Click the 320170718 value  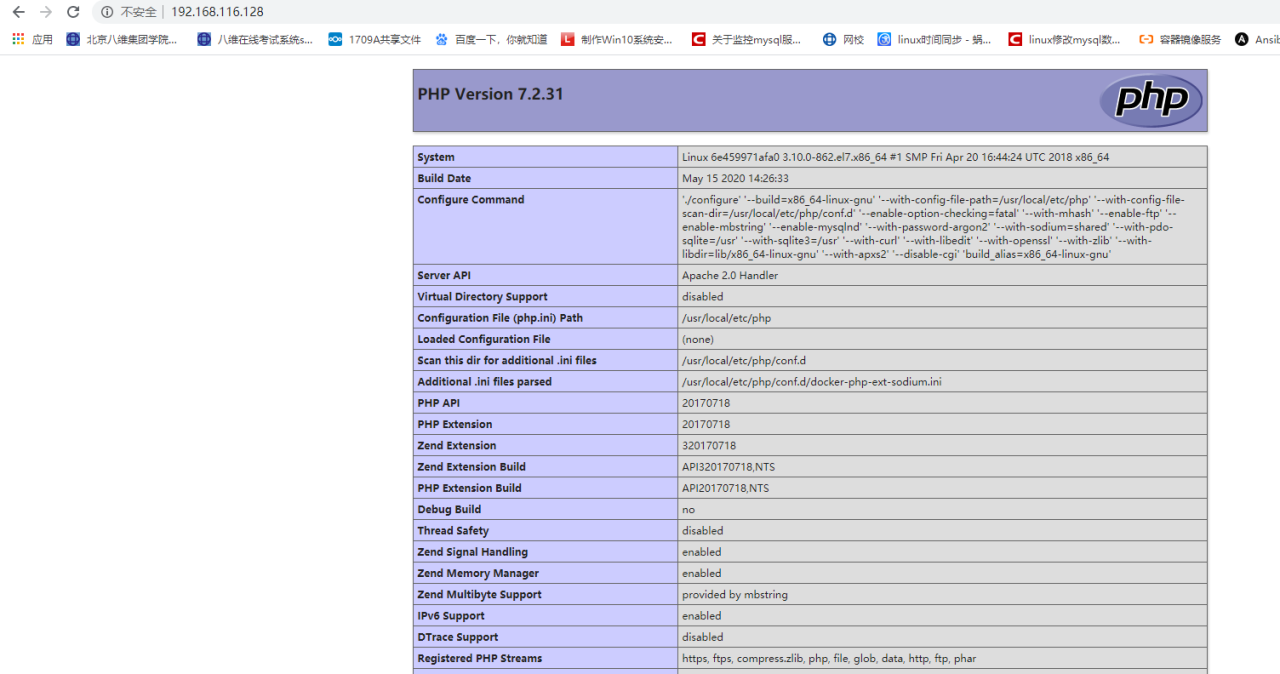(x=709, y=445)
